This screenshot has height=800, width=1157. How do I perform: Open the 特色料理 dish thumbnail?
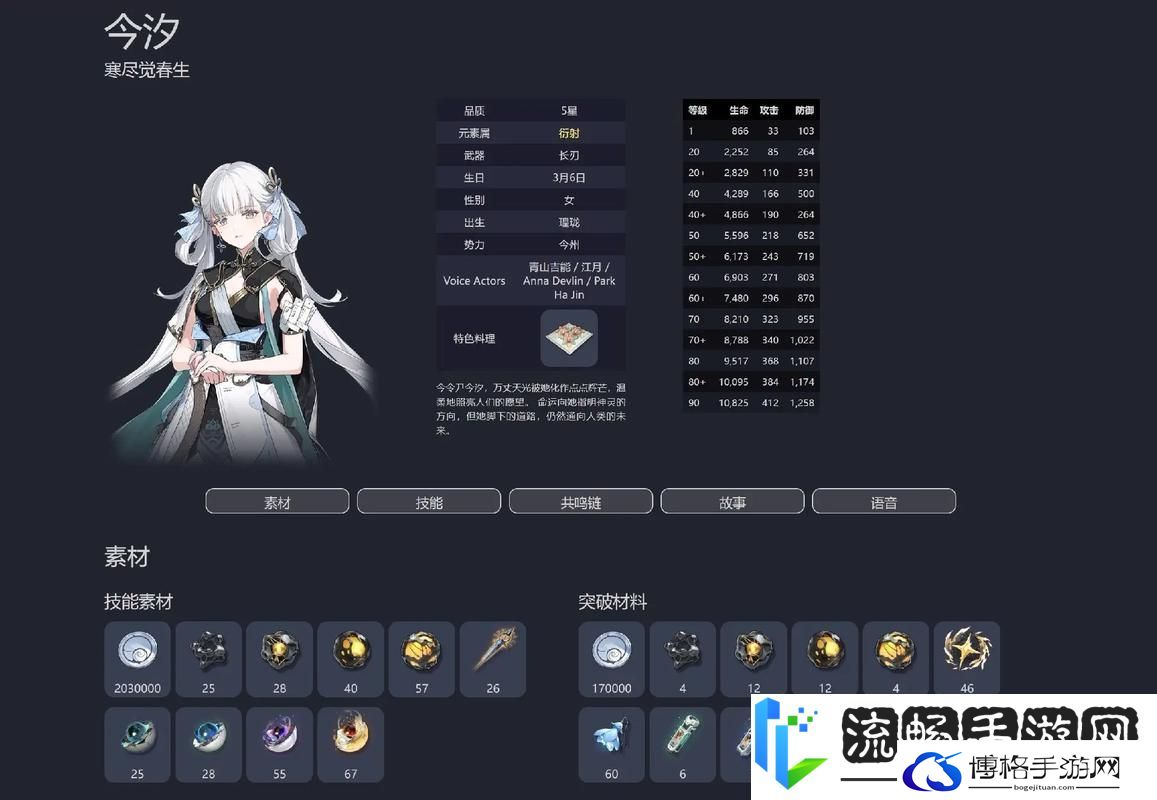(x=569, y=338)
